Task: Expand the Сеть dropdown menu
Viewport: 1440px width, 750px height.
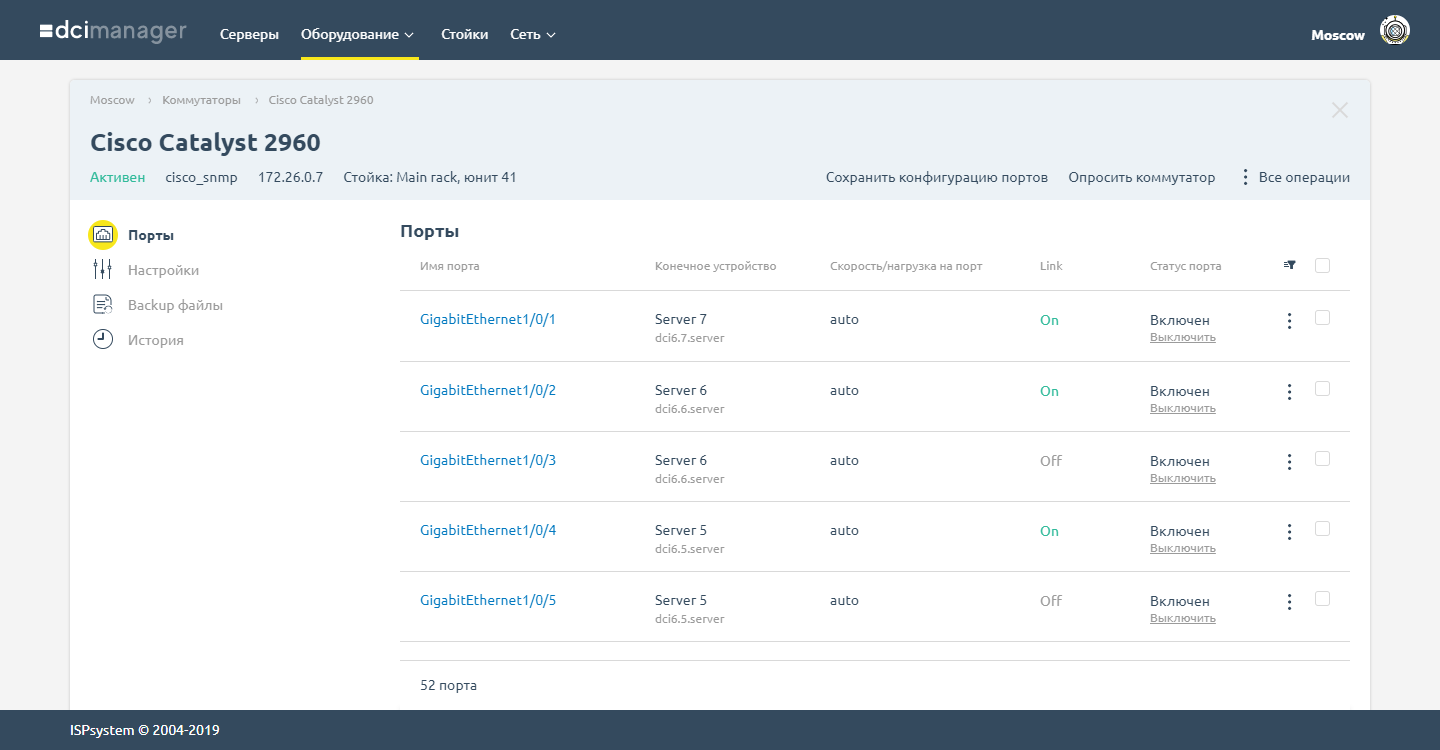Action: point(532,34)
